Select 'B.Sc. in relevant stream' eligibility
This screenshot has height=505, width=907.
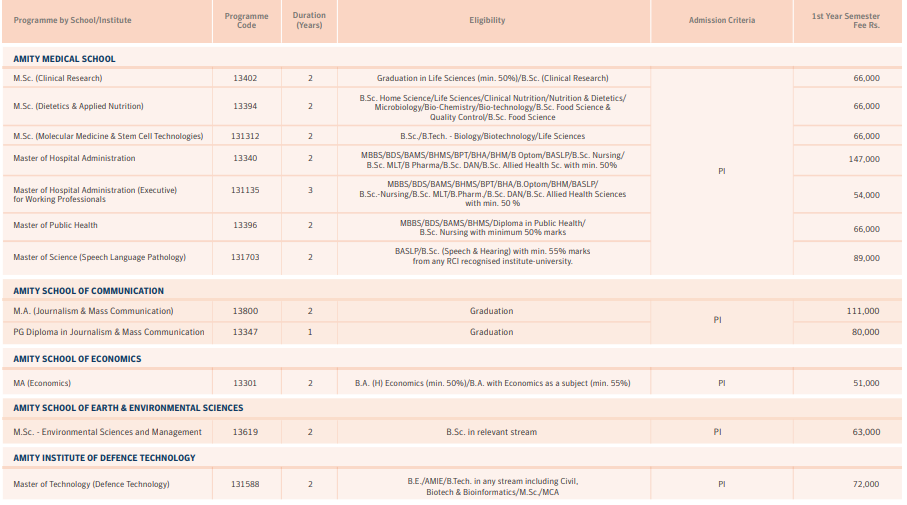click(x=492, y=432)
